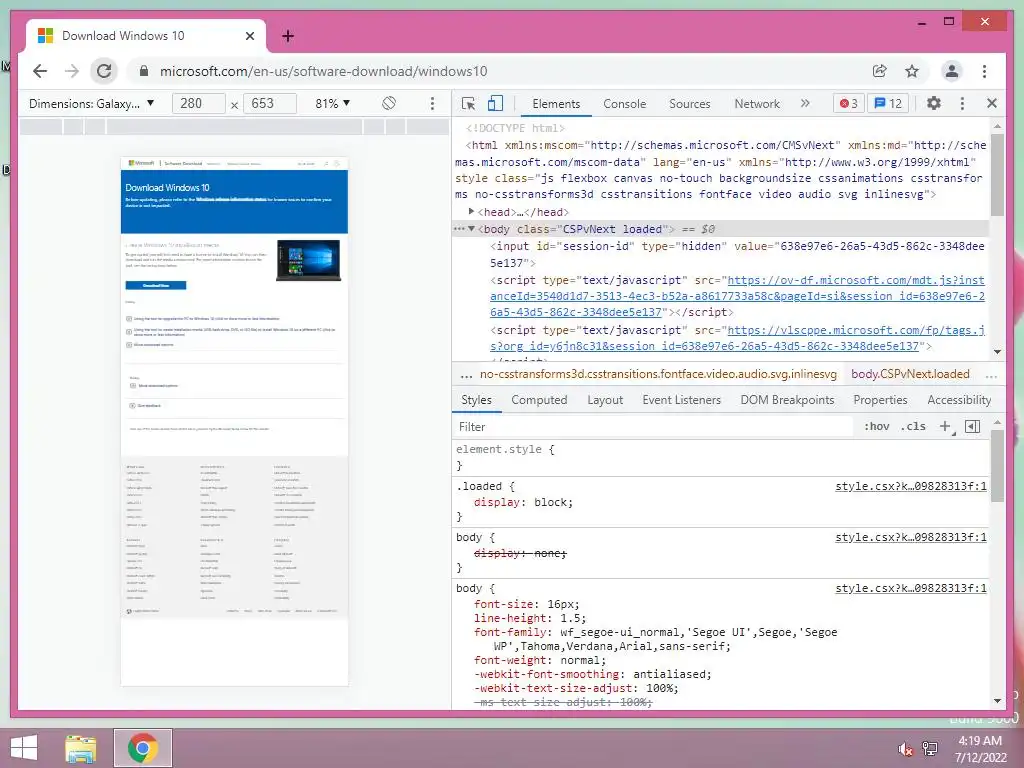The height and width of the screenshot is (768, 1024).
Task: Click the browser back arrow
Action: [x=40, y=71]
